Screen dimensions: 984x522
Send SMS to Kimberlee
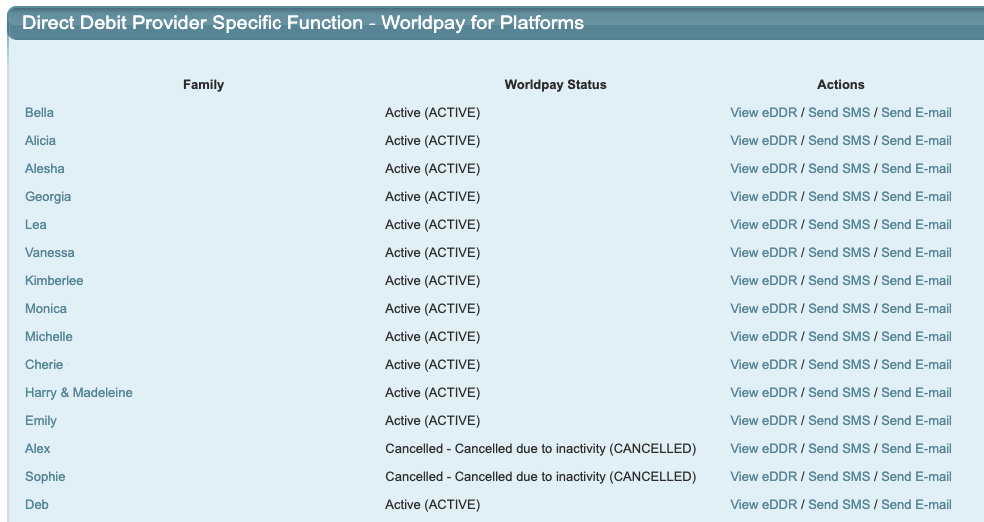coord(839,280)
